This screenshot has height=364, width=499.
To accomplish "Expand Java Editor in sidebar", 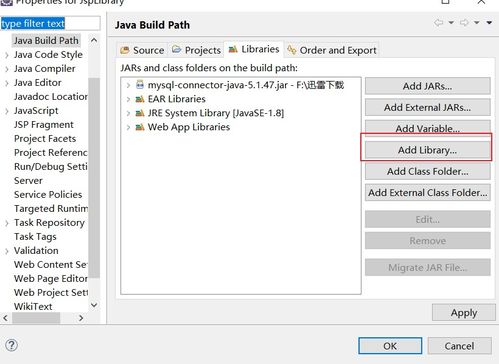I will [7, 83].
